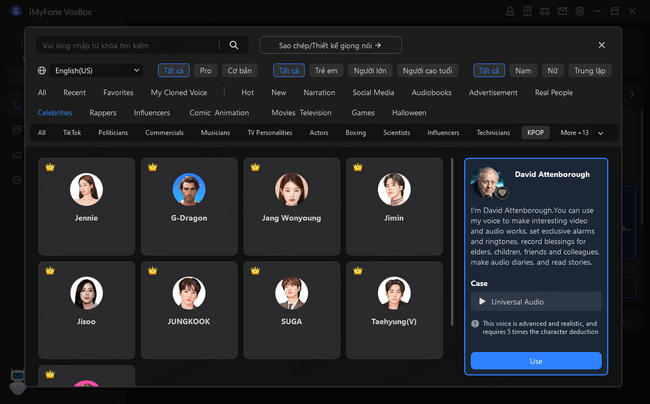Select G-Dragon voice avatar
The height and width of the screenshot is (404, 650).
pos(189,189)
